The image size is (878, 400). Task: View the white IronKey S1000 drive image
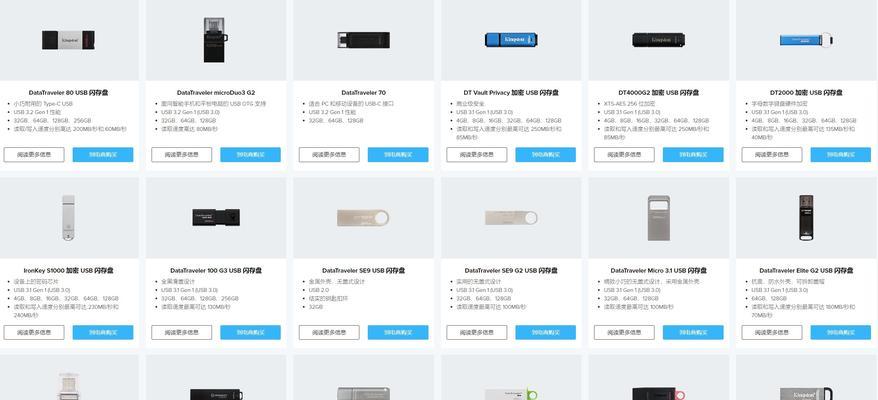point(68,217)
